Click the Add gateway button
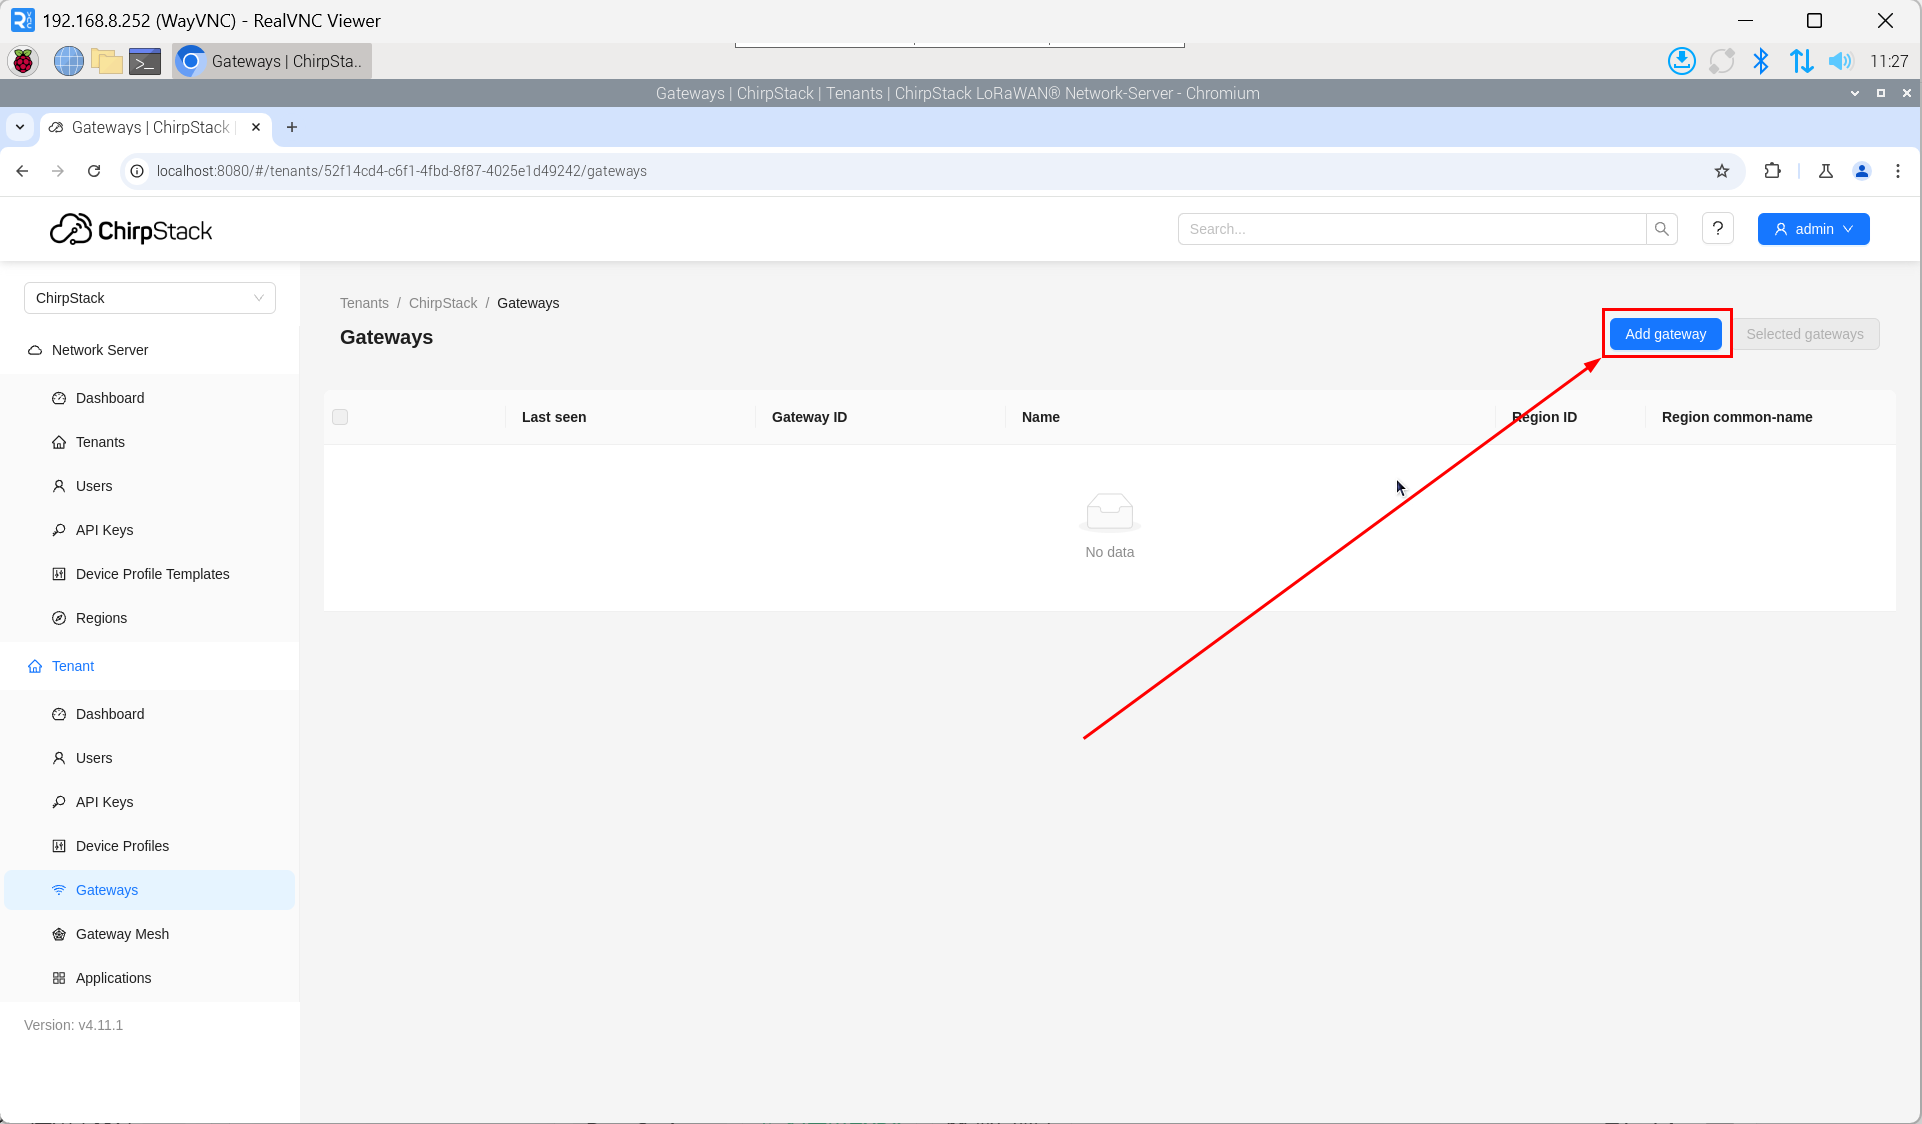Viewport: 1922px width, 1124px height. (x=1665, y=334)
